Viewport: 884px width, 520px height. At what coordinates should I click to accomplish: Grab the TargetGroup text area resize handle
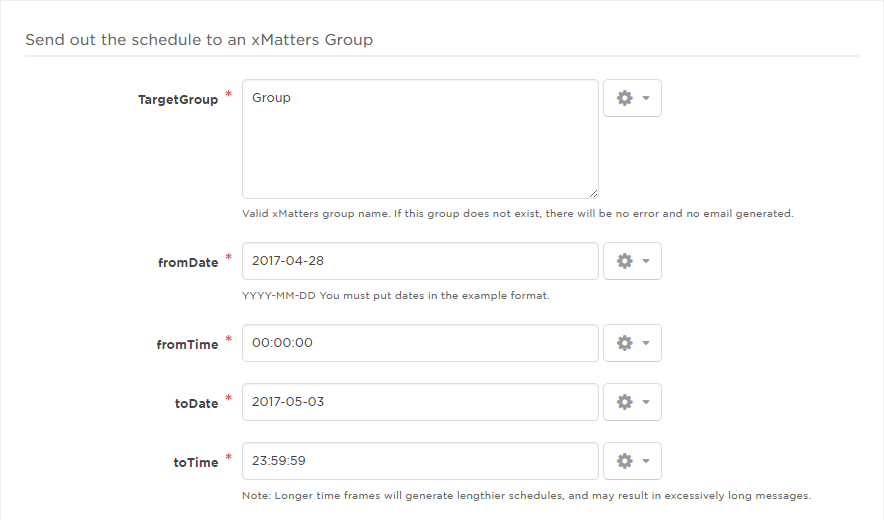tap(593, 193)
